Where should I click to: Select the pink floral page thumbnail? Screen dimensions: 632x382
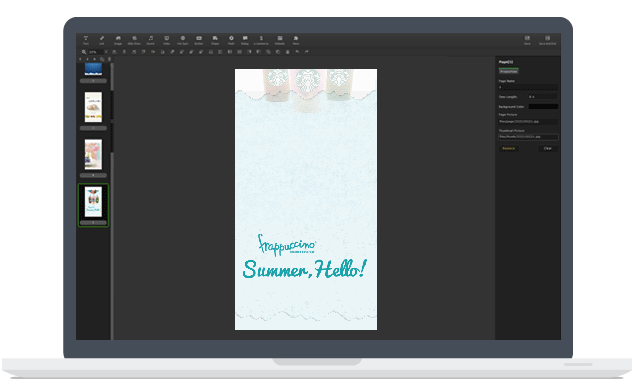point(93,154)
